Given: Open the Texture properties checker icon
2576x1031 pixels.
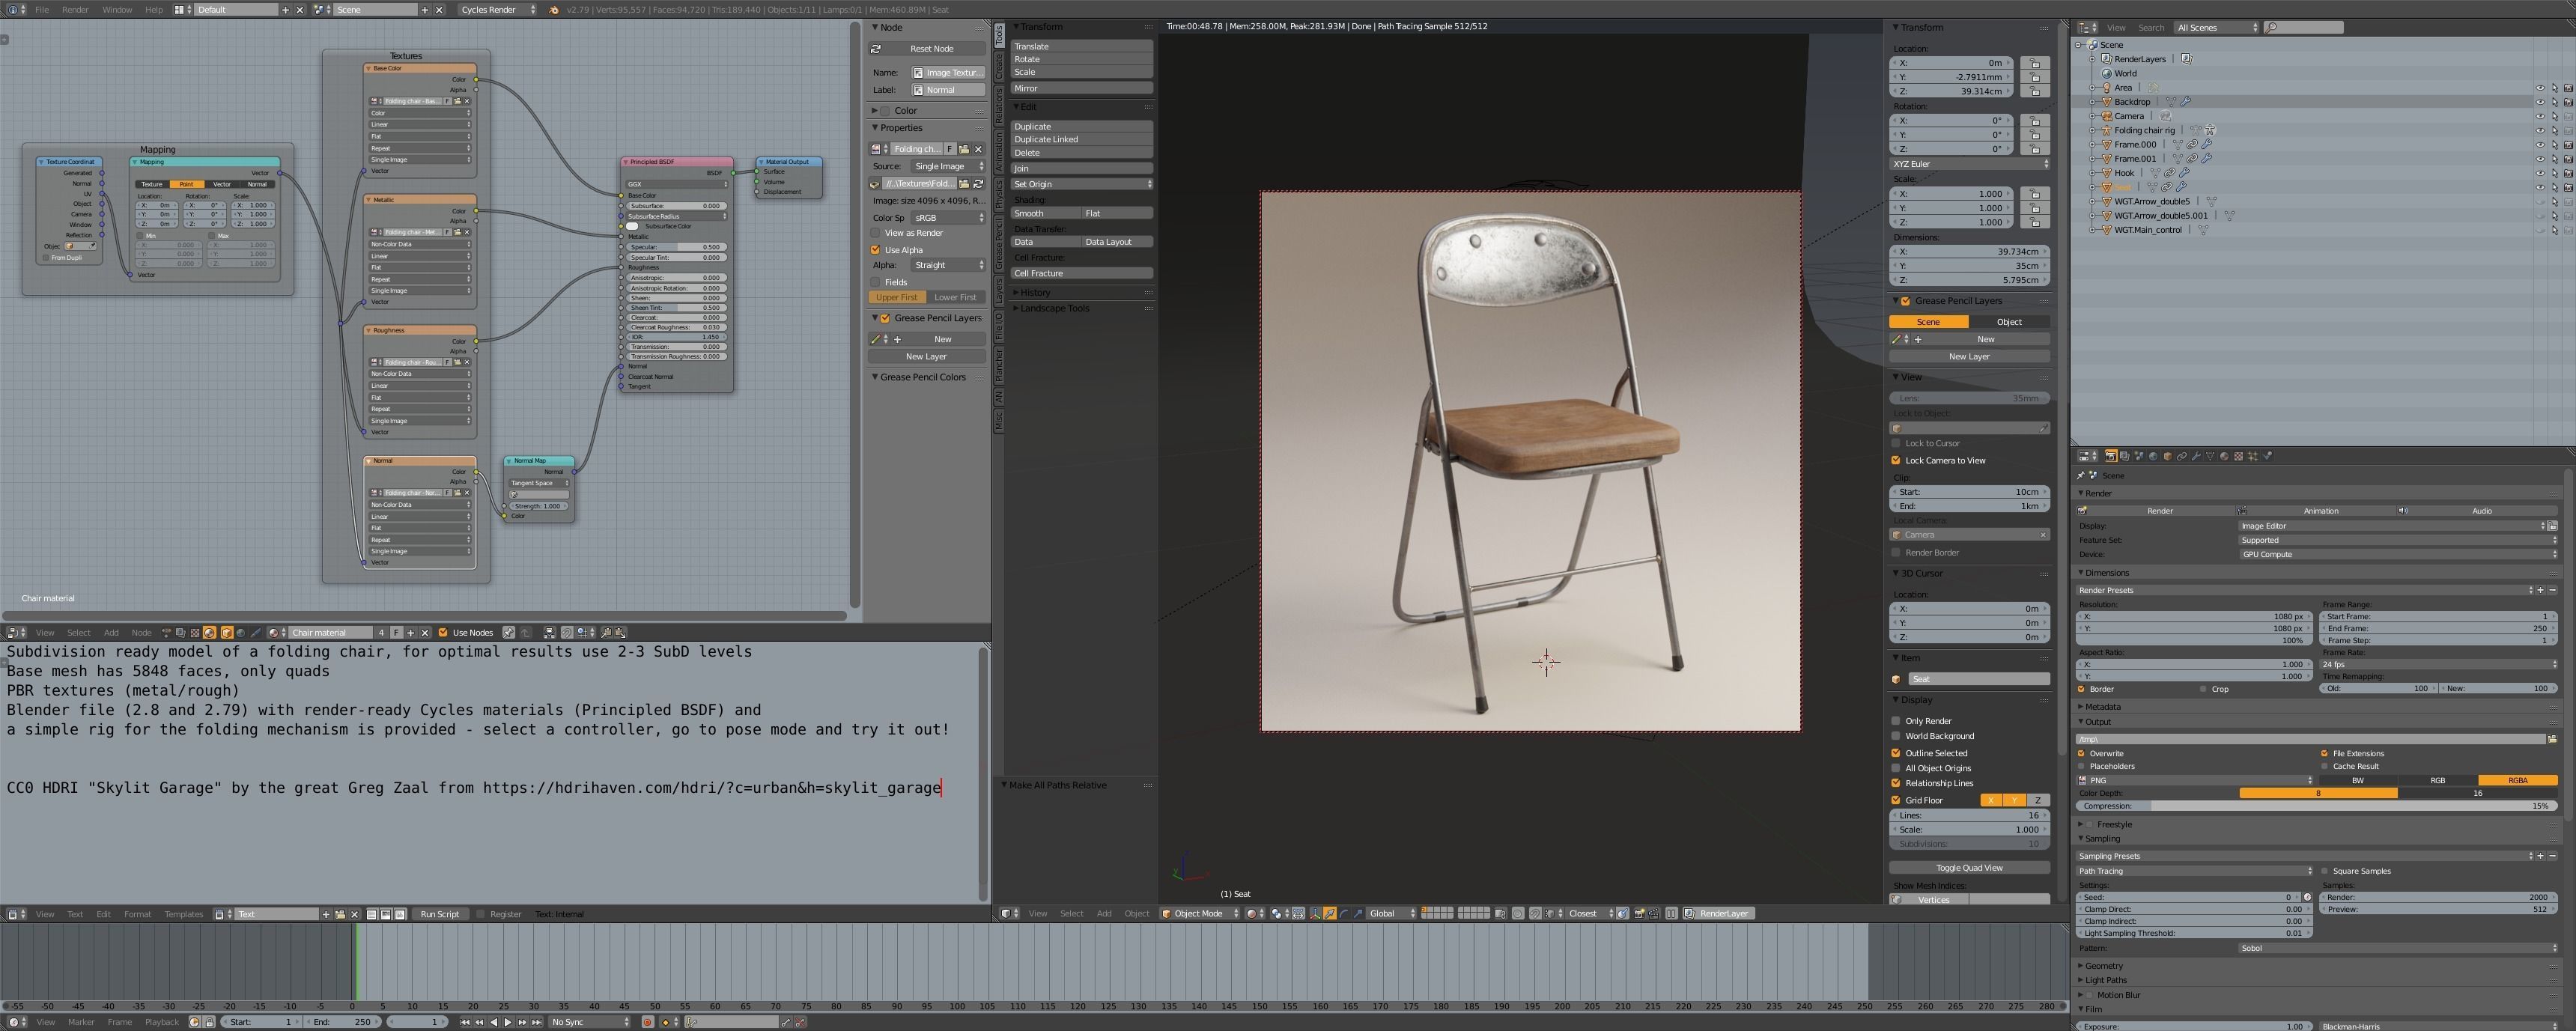Looking at the screenshot, I should click(x=2239, y=456).
